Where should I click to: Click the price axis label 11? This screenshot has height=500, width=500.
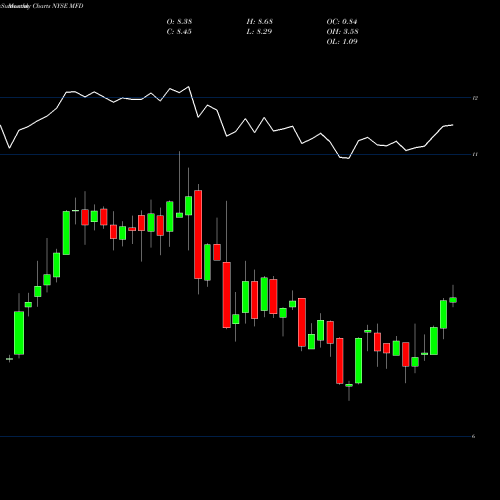pos(475,154)
